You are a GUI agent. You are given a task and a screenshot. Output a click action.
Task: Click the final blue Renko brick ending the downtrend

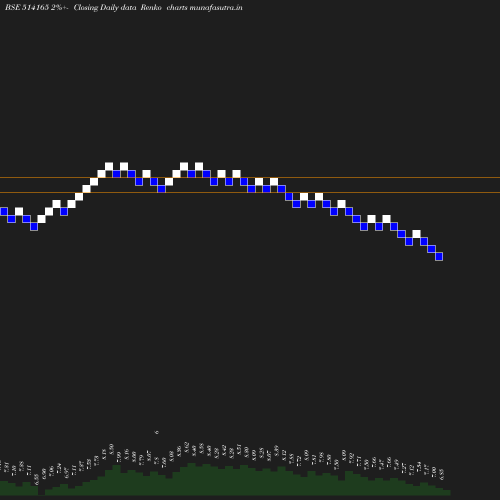(439, 256)
